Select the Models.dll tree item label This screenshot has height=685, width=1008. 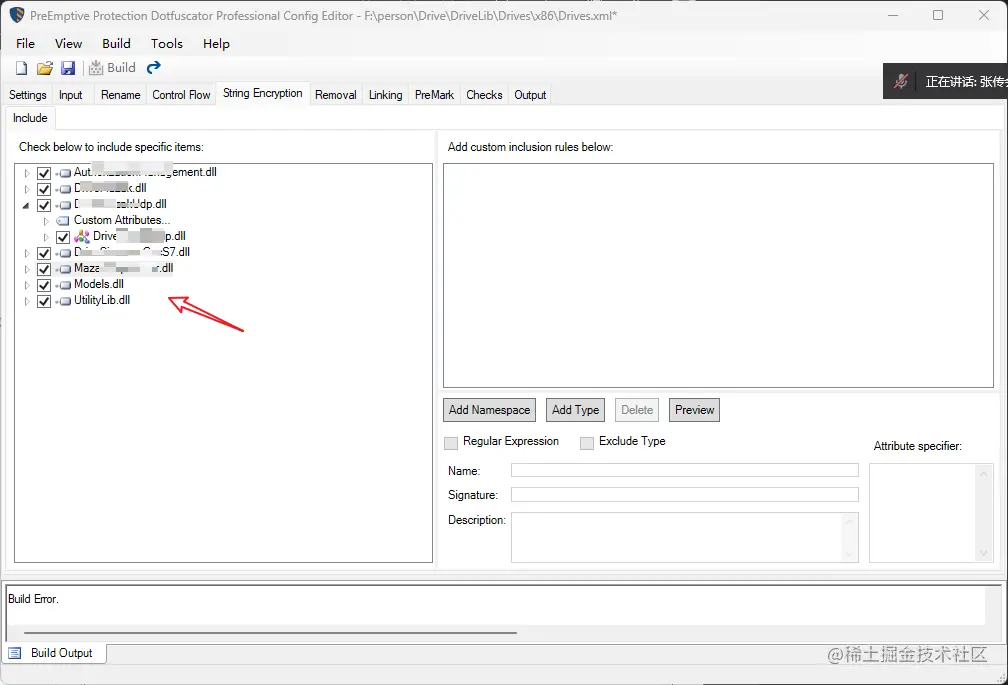point(98,284)
